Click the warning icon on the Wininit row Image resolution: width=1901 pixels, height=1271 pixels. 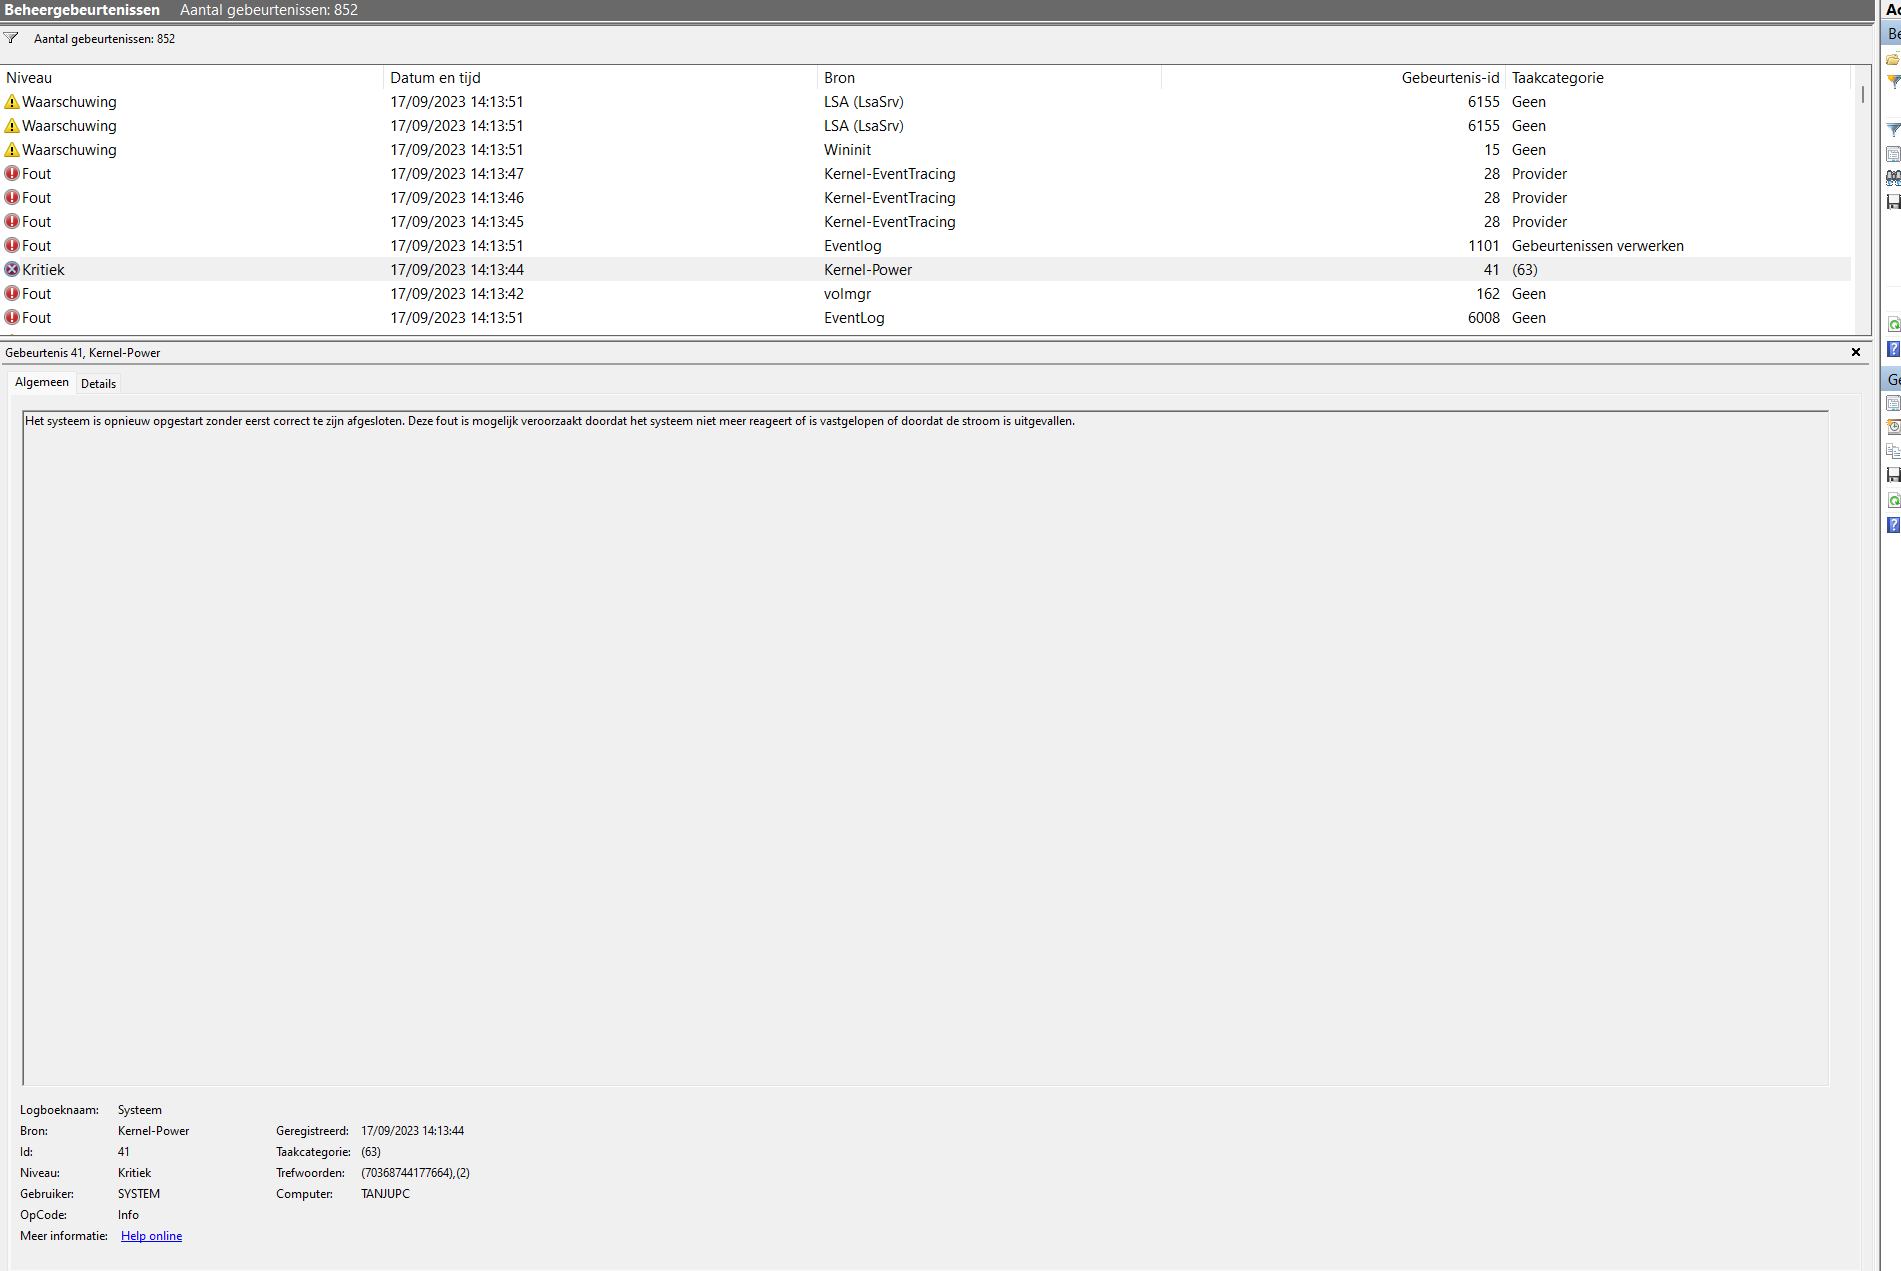pos(12,150)
